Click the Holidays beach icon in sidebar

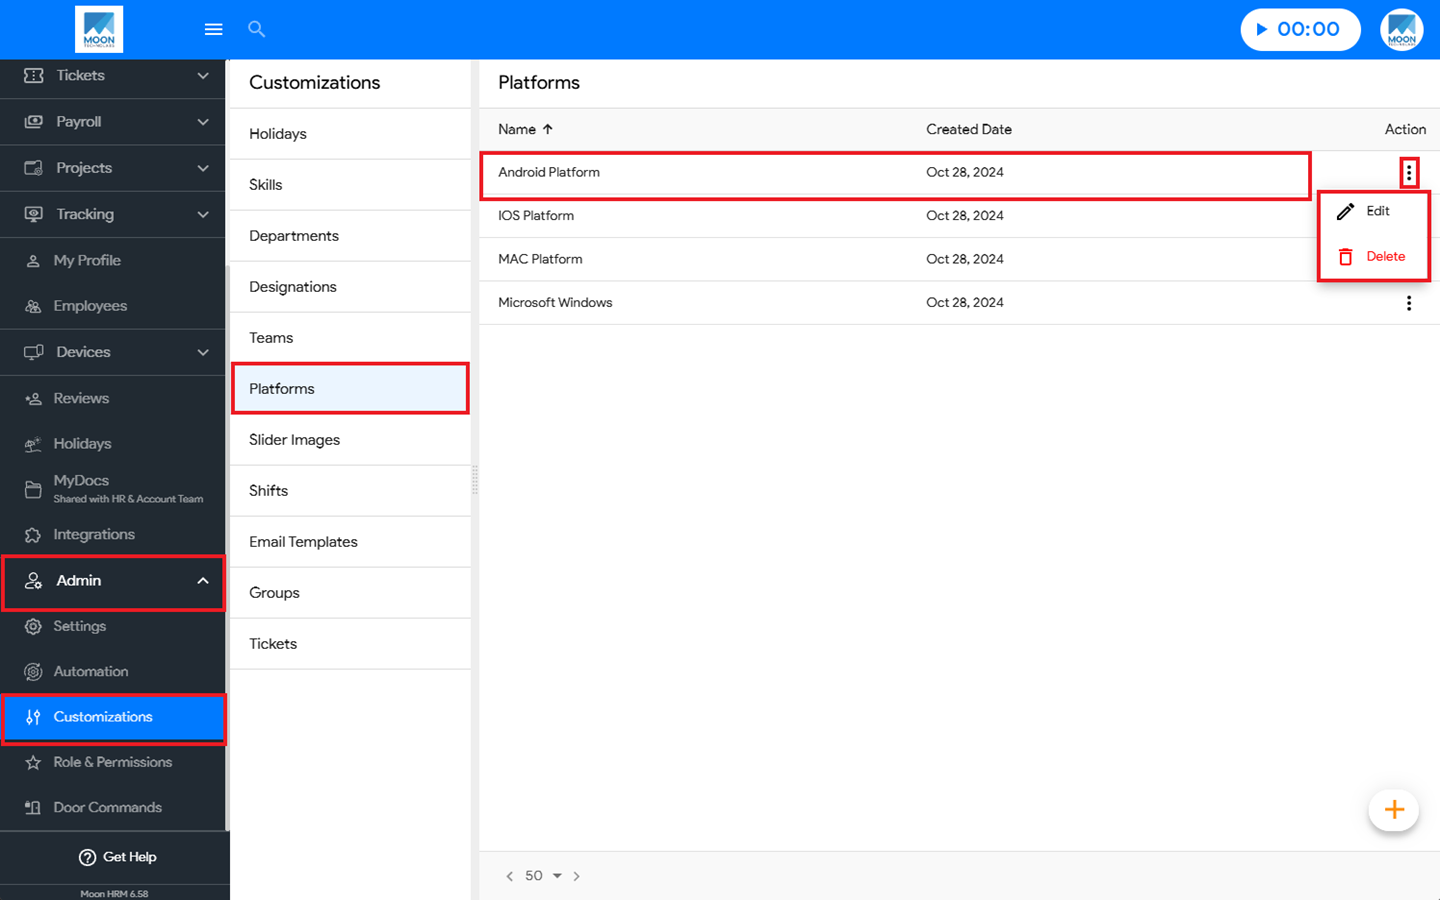click(33, 444)
